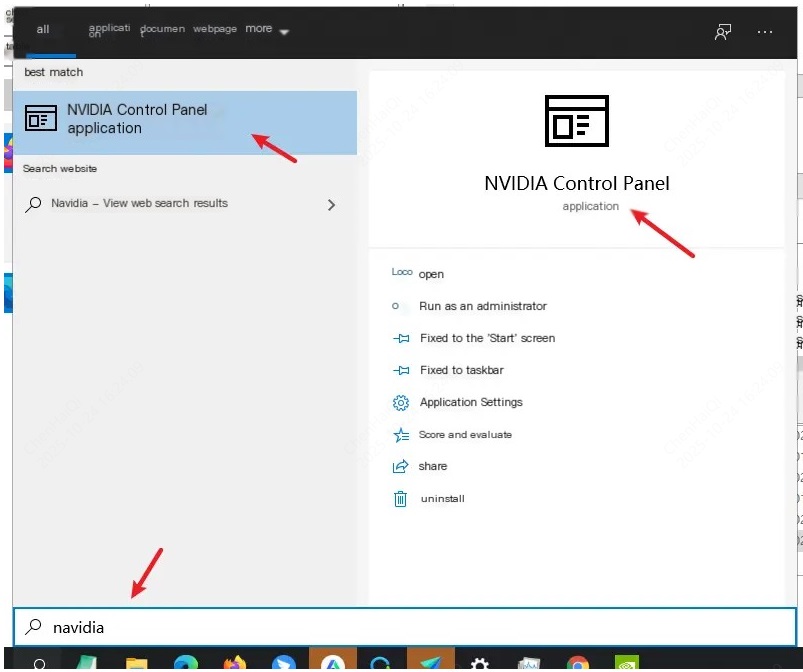Viewport: 803px width, 672px height.
Task: Switch to the 'all' search tab
Action: pos(43,30)
